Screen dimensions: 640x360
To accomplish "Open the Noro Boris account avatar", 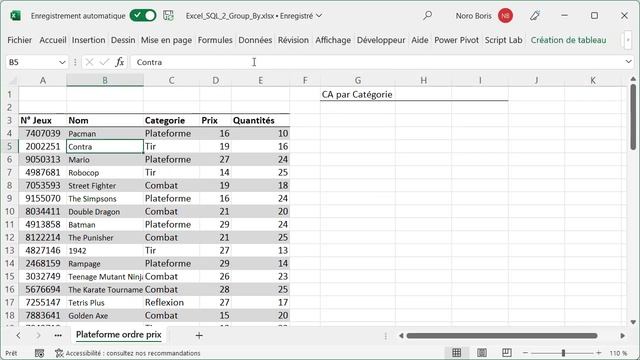I will (505, 16).
